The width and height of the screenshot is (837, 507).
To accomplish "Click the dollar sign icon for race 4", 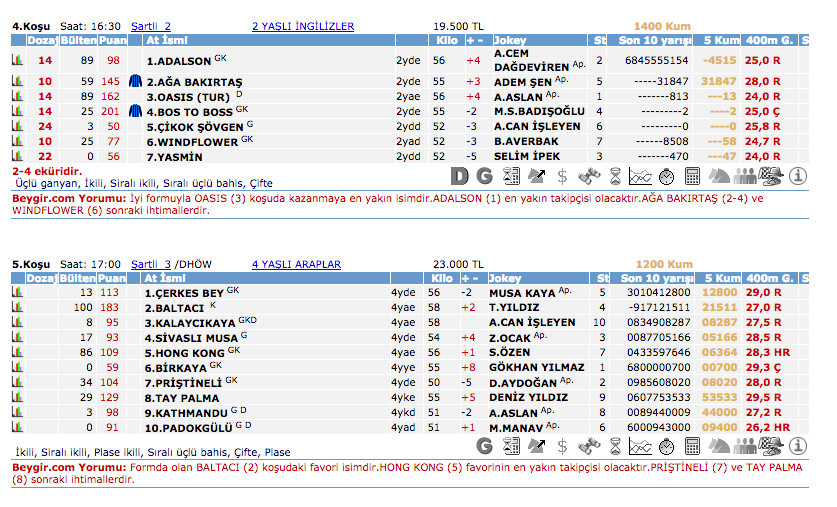I will tap(563, 177).
